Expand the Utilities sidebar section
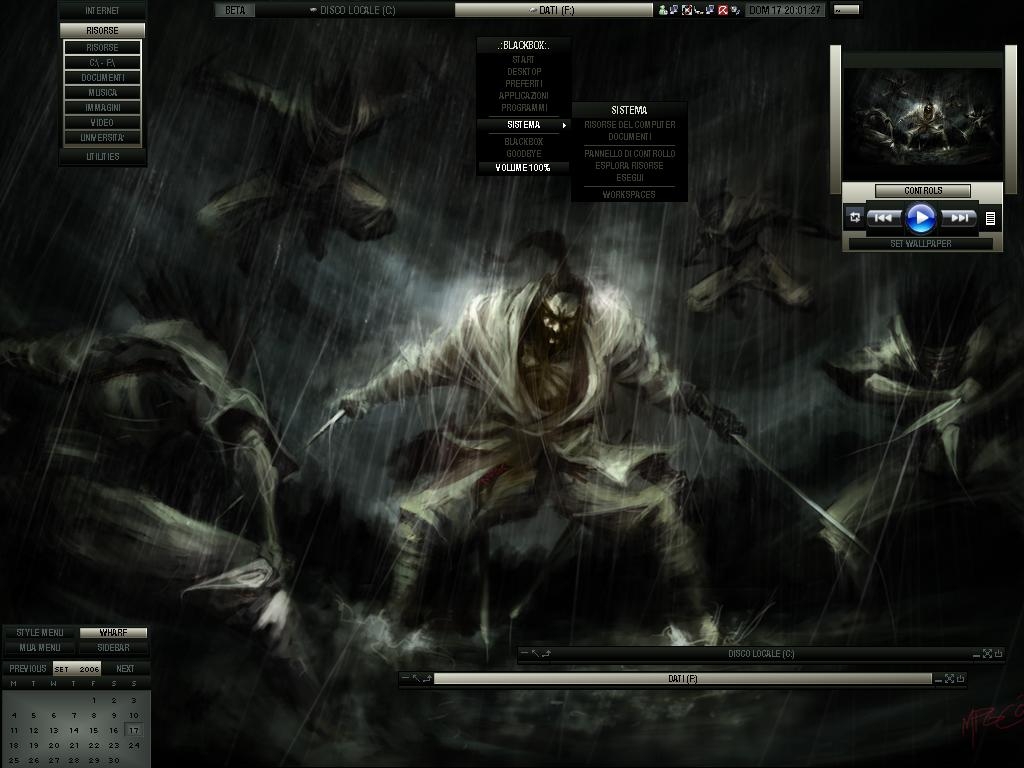Image resolution: width=1024 pixels, height=768 pixels. click(x=103, y=157)
